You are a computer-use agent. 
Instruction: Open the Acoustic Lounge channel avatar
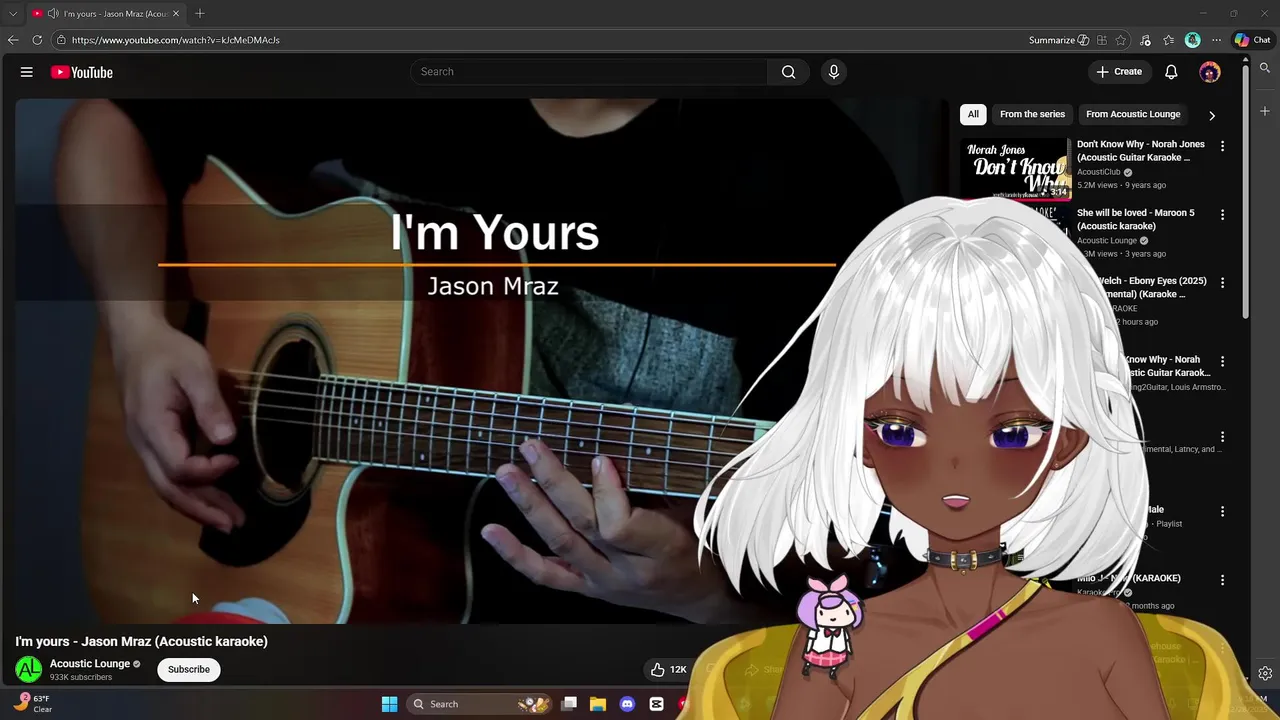[29, 669]
